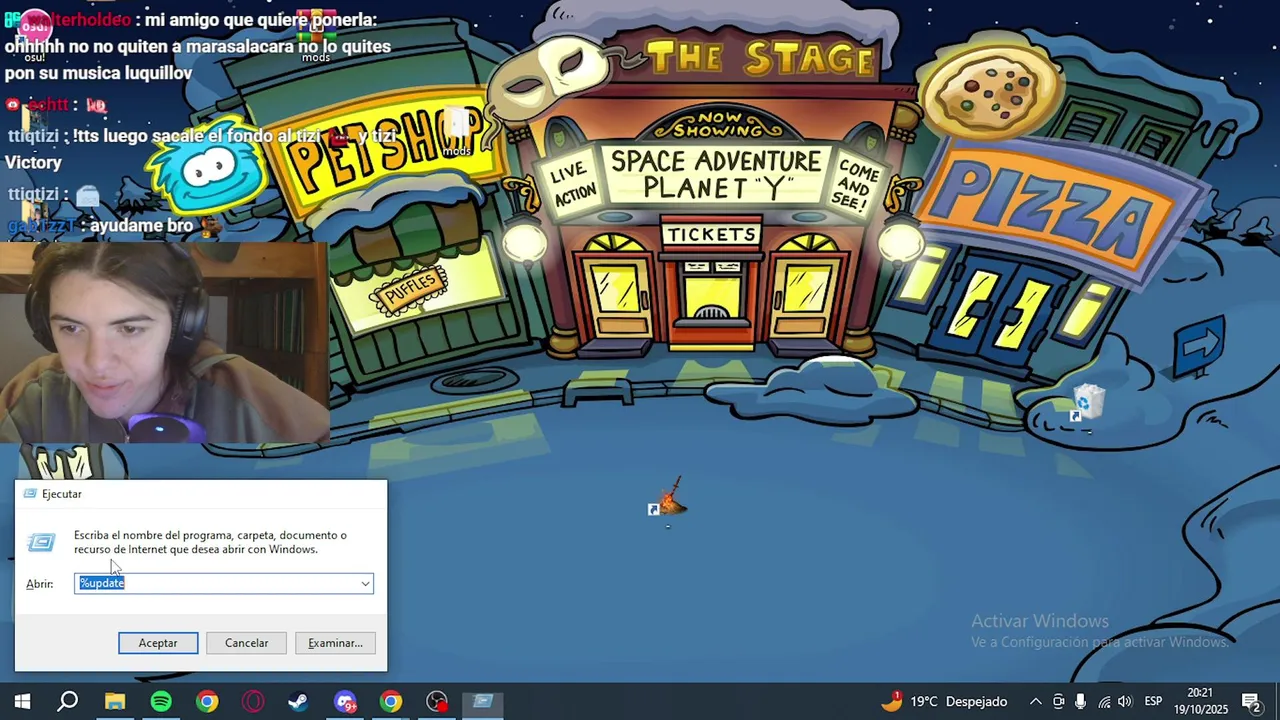
Task: Open the Chrome icon beside Discord
Action: pos(391,702)
